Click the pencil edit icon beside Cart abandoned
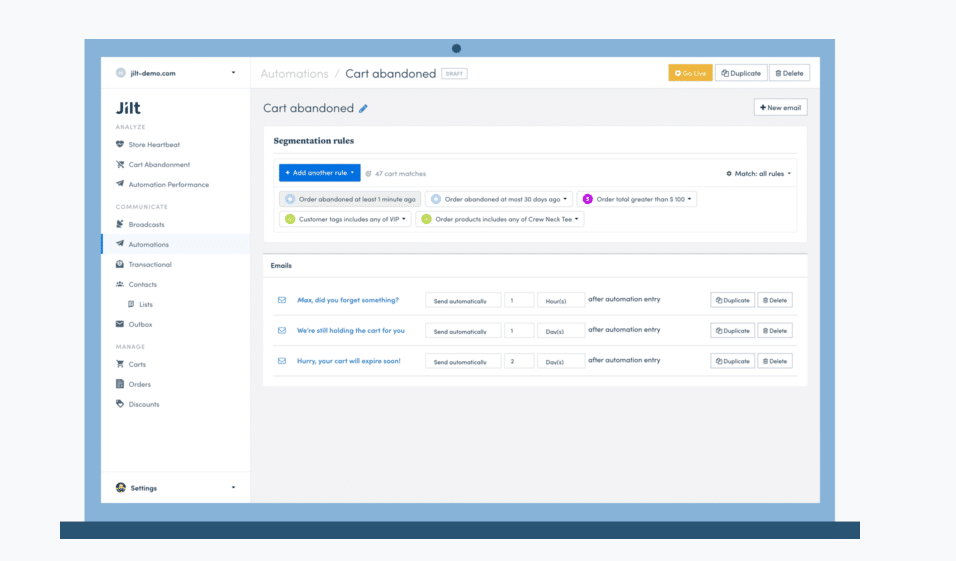 (x=364, y=108)
